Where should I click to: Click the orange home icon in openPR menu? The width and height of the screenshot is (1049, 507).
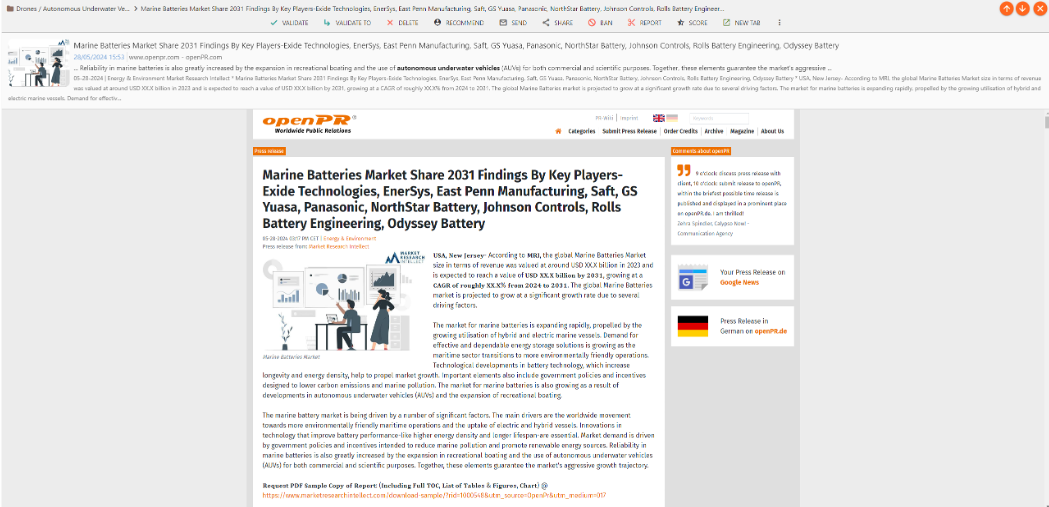(x=558, y=131)
